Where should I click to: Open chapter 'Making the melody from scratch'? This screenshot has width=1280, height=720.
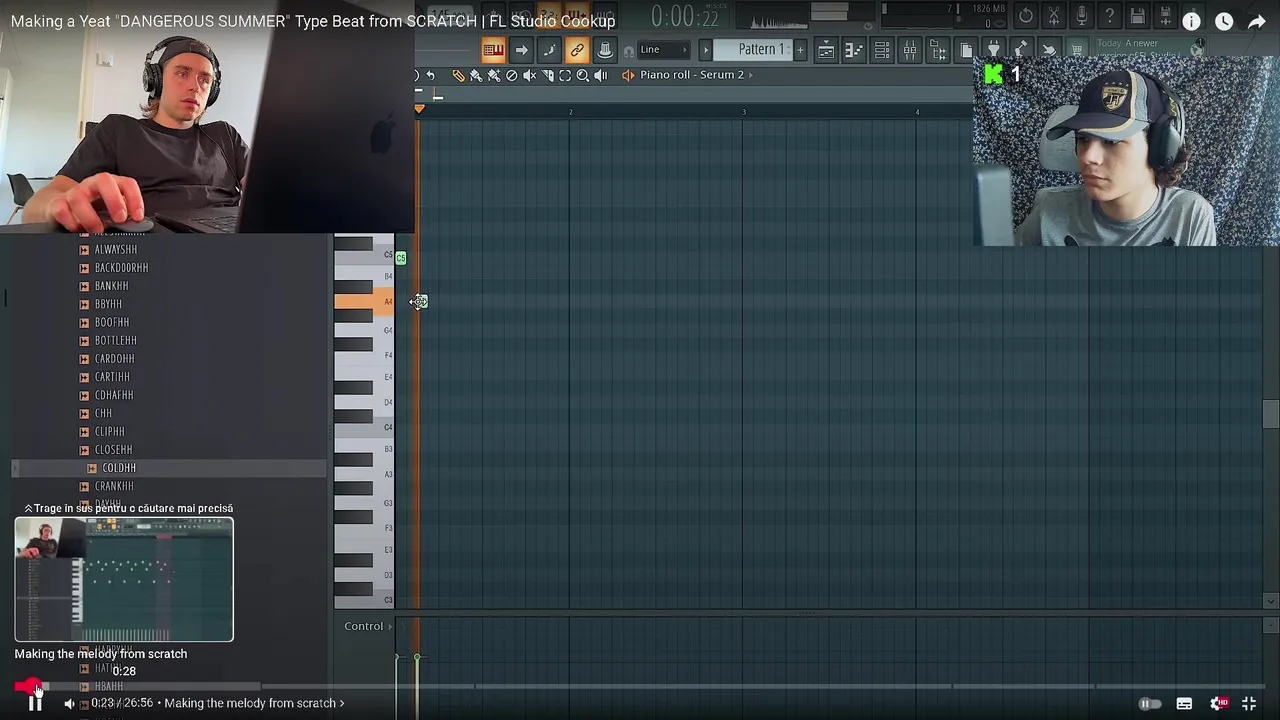(x=254, y=703)
